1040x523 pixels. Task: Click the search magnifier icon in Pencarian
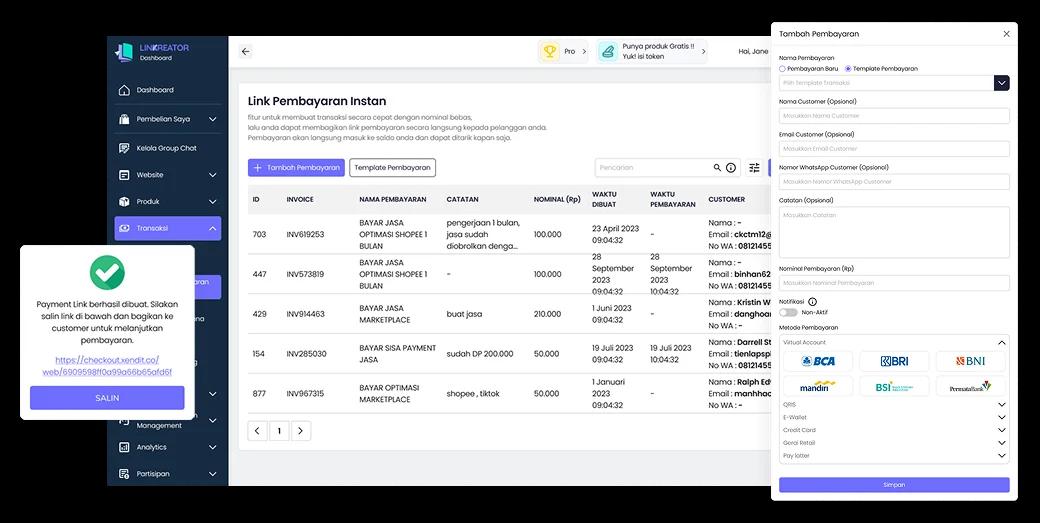pos(717,168)
